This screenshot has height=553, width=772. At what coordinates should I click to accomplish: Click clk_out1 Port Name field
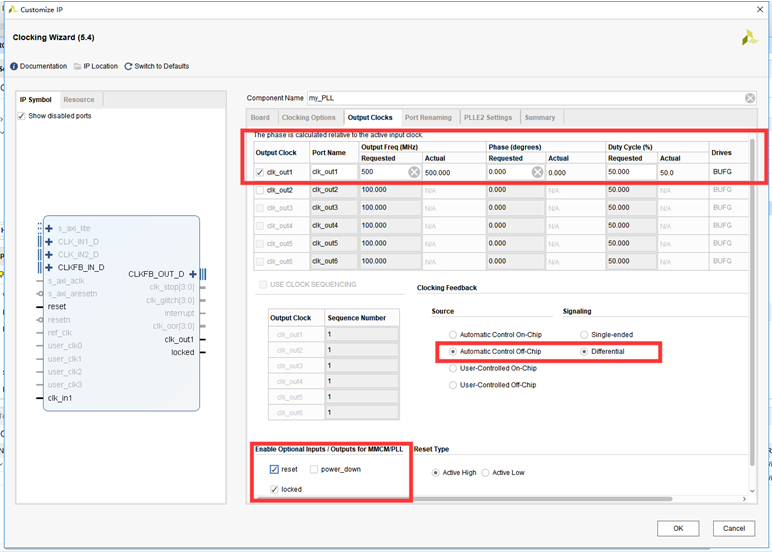click(334, 172)
